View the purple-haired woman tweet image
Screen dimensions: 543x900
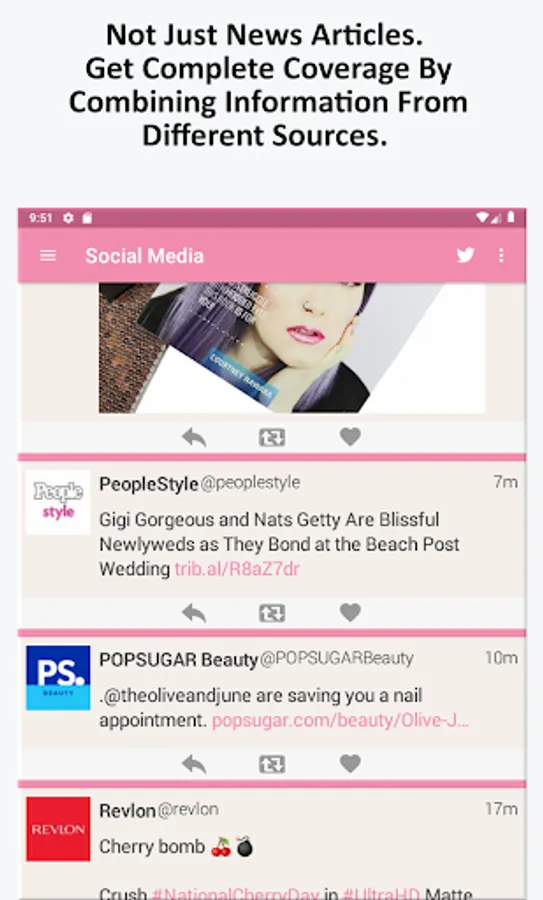(x=292, y=348)
